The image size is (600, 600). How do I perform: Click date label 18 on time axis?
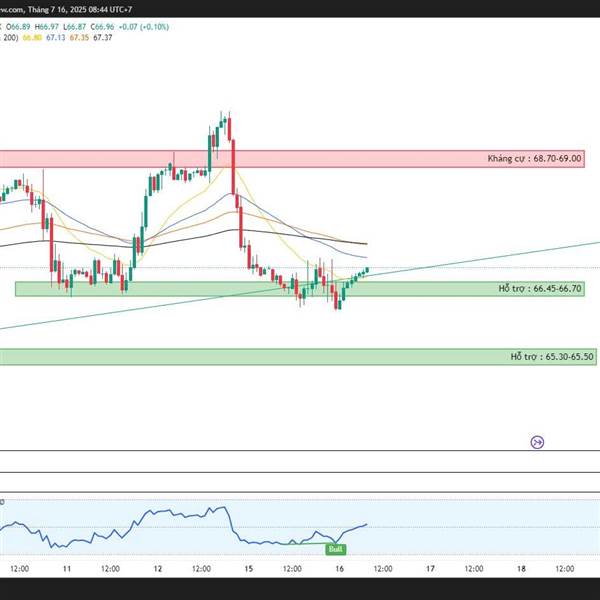click(x=521, y=569)
